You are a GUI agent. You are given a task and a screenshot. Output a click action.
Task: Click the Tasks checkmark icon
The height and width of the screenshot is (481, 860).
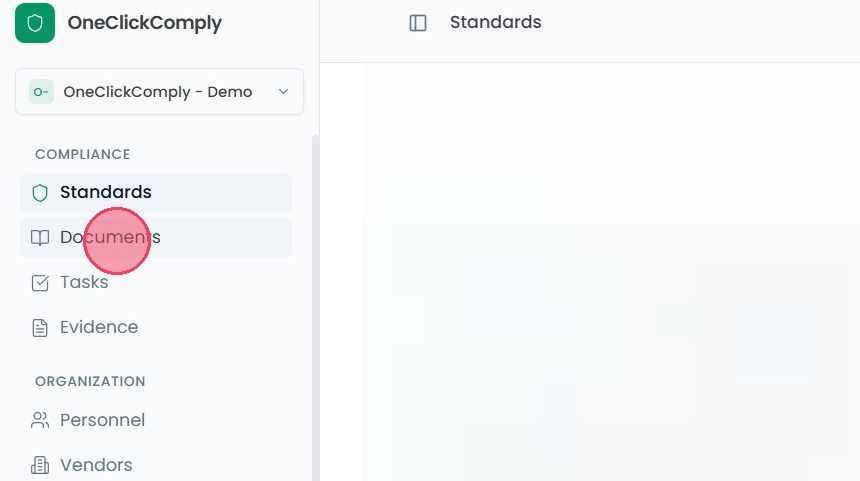(40, 282)
